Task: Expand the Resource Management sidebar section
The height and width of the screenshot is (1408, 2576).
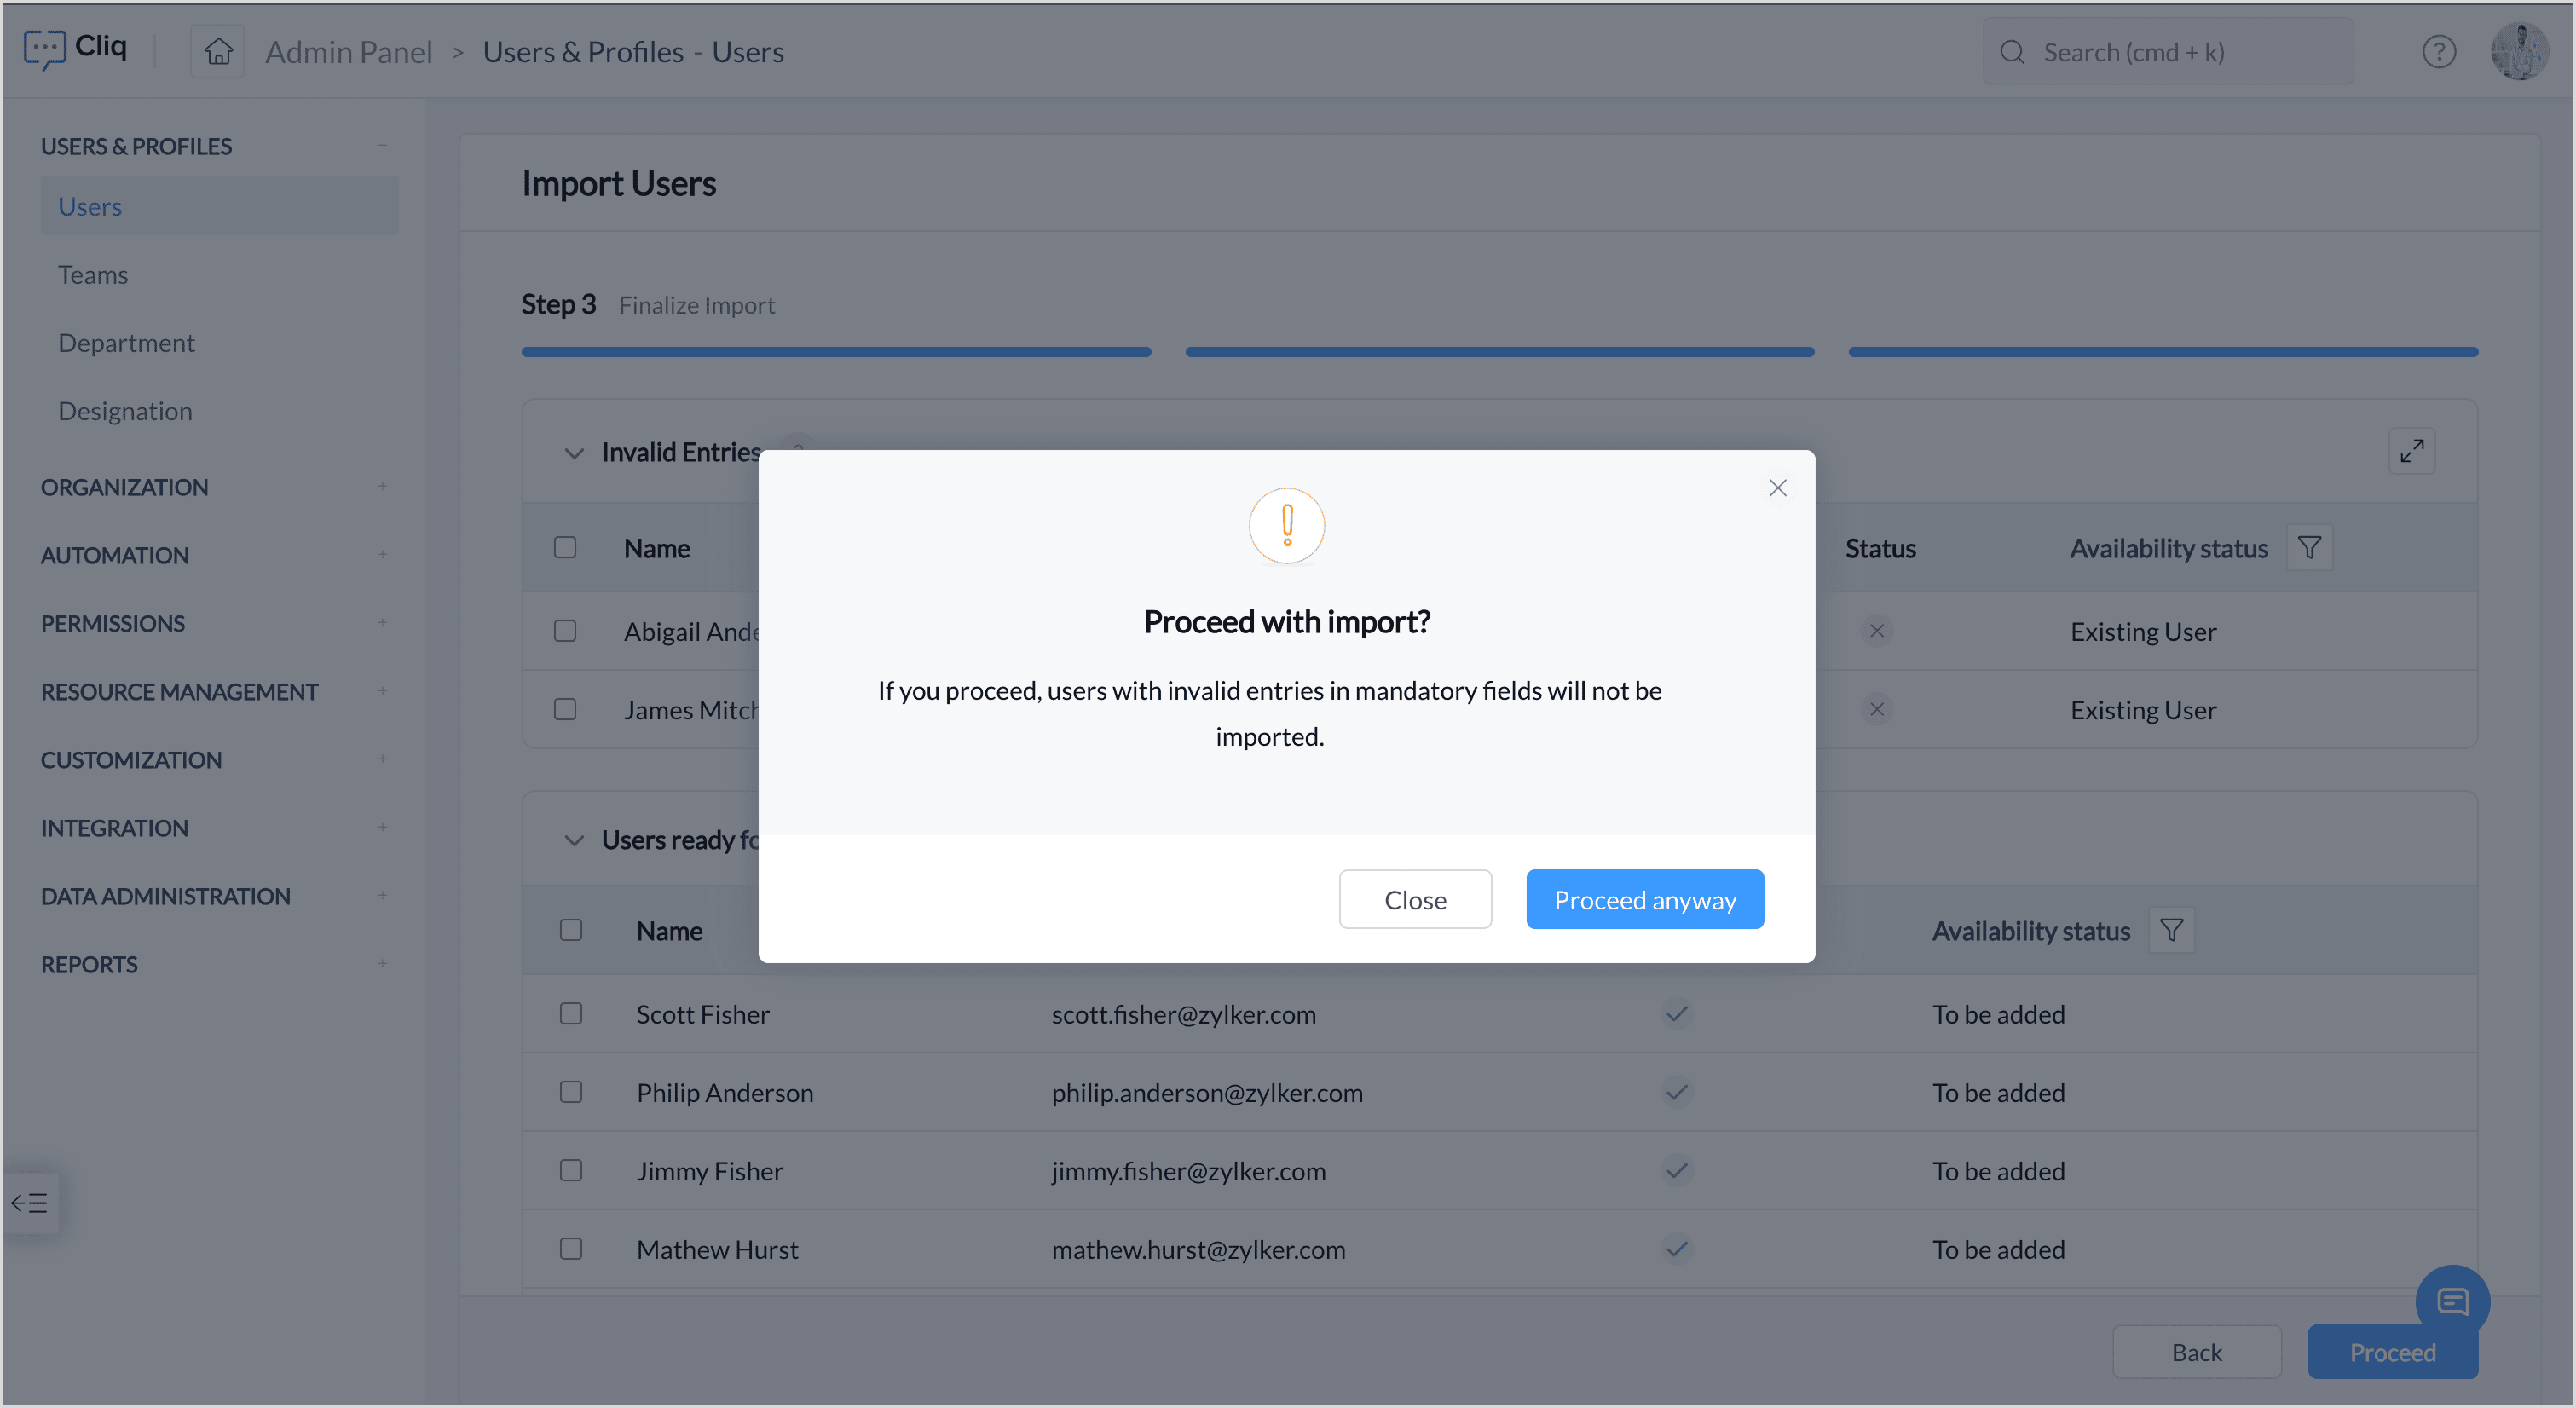Action: [x=382, y=691]
